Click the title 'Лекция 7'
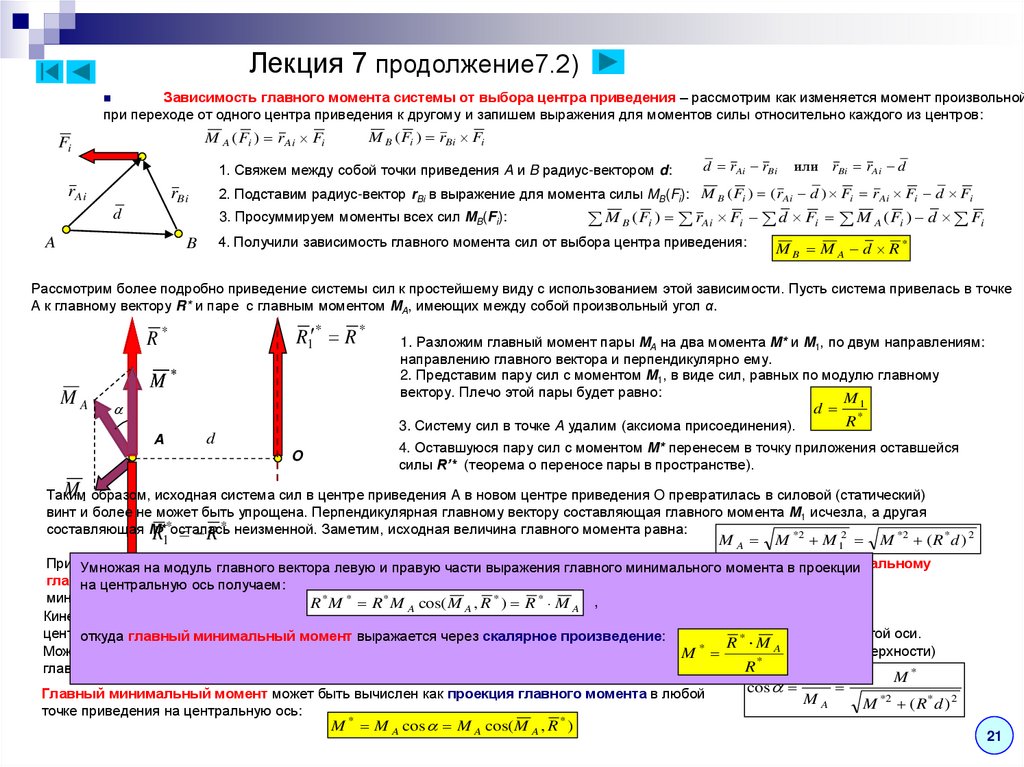The height and width of the screenshot is (767, 1024). coord(307,63)
